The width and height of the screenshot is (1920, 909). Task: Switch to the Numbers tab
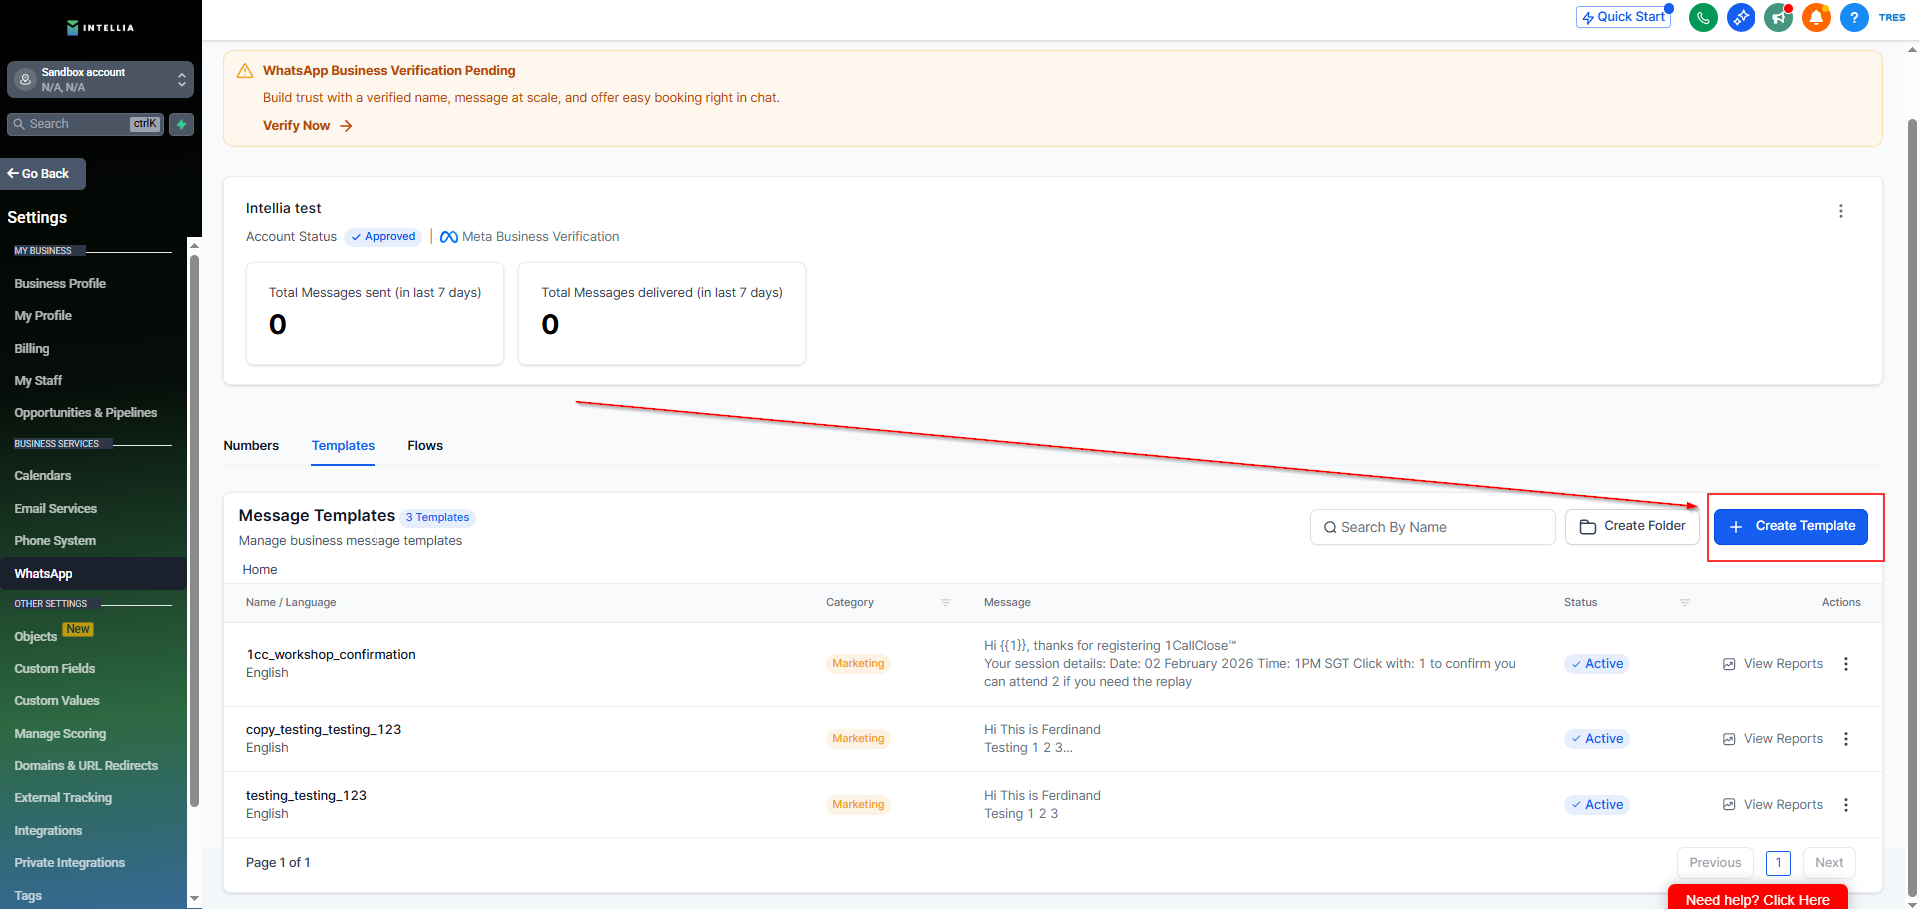coord(251,446)
